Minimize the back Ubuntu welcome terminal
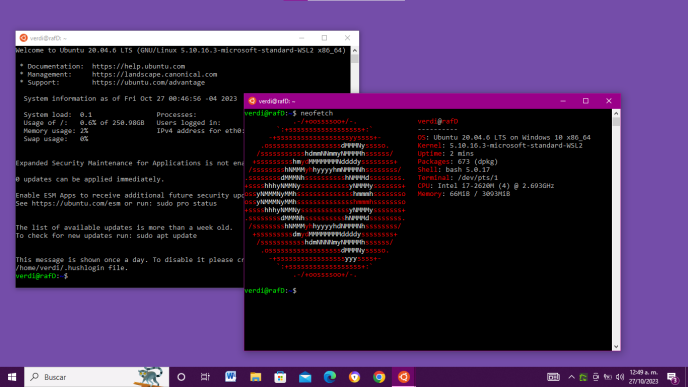The height and width of the screenshot is (387, 688). click(x=301, y=38)
